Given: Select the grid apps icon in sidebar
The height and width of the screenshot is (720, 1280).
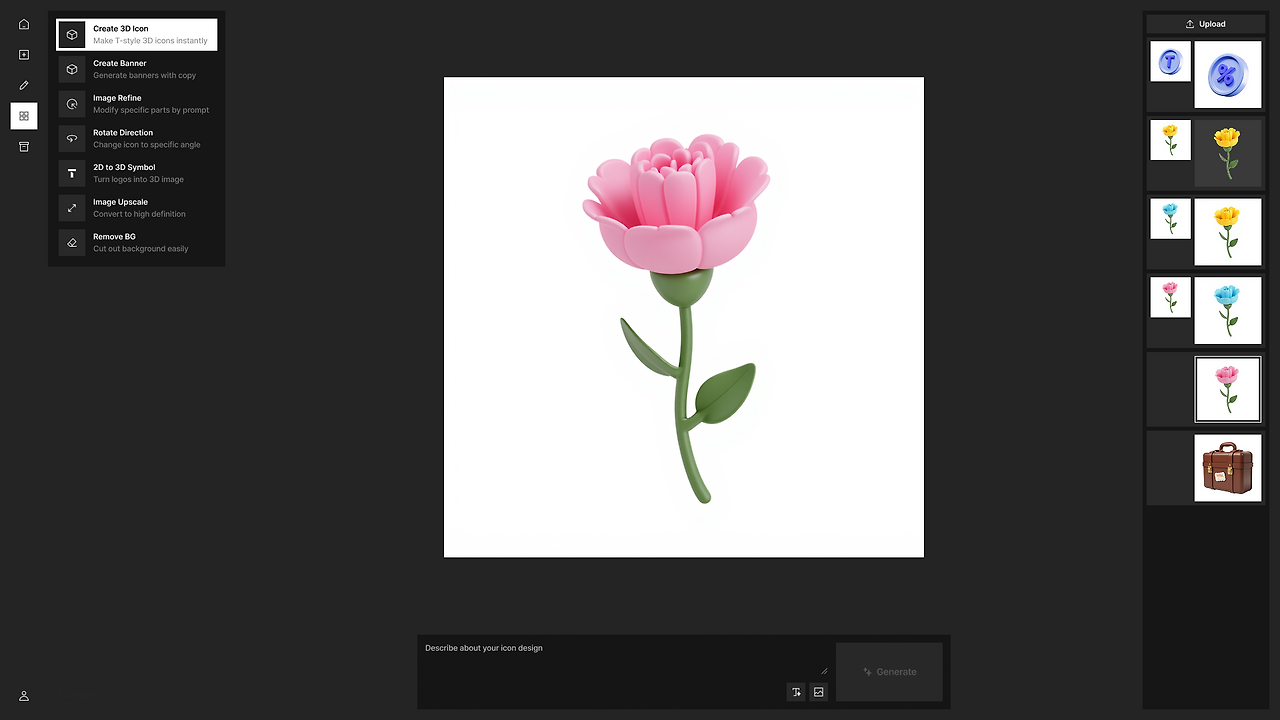Looking at the screenshot, I should coord(24,116).
